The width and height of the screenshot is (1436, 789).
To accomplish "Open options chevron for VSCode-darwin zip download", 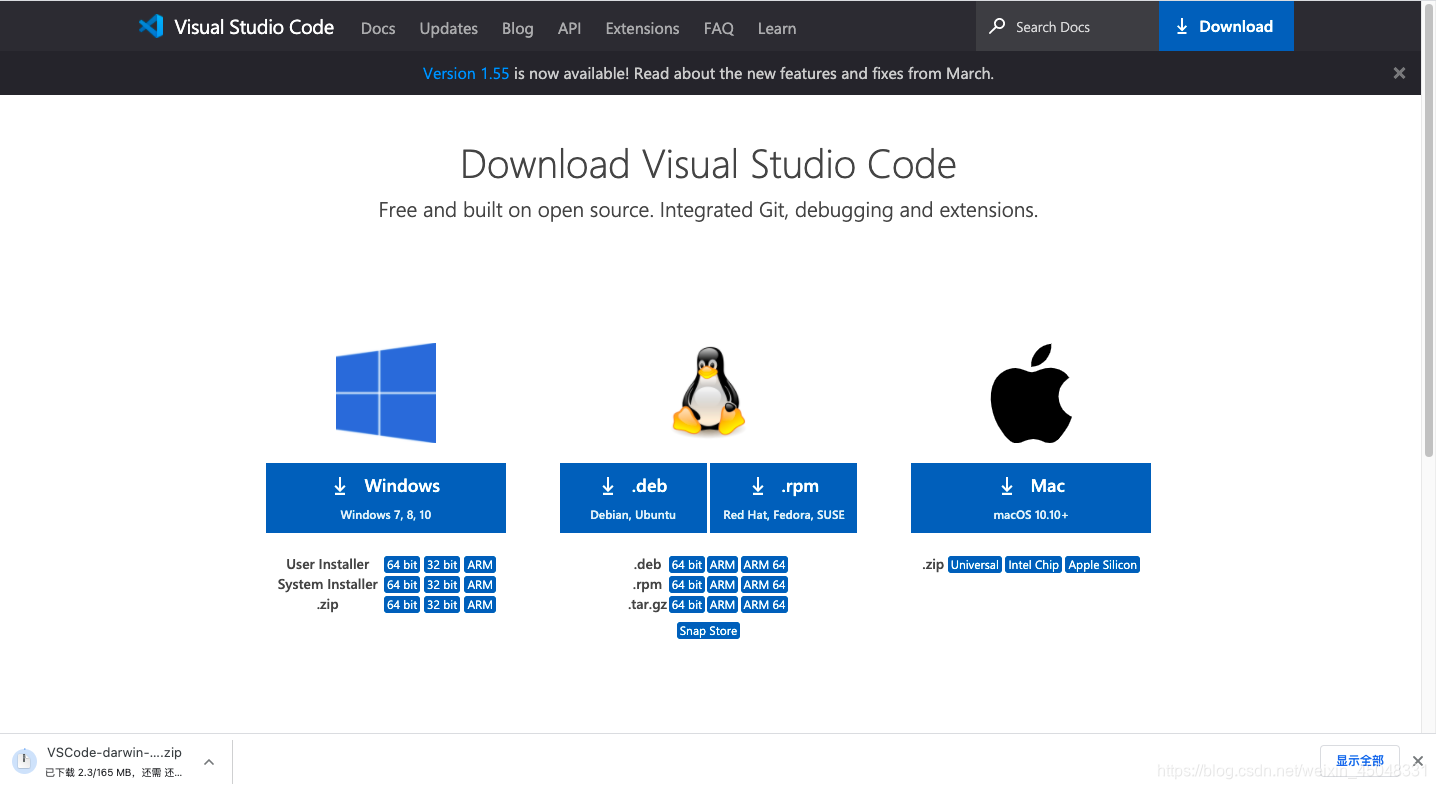I will coord(209,762).
